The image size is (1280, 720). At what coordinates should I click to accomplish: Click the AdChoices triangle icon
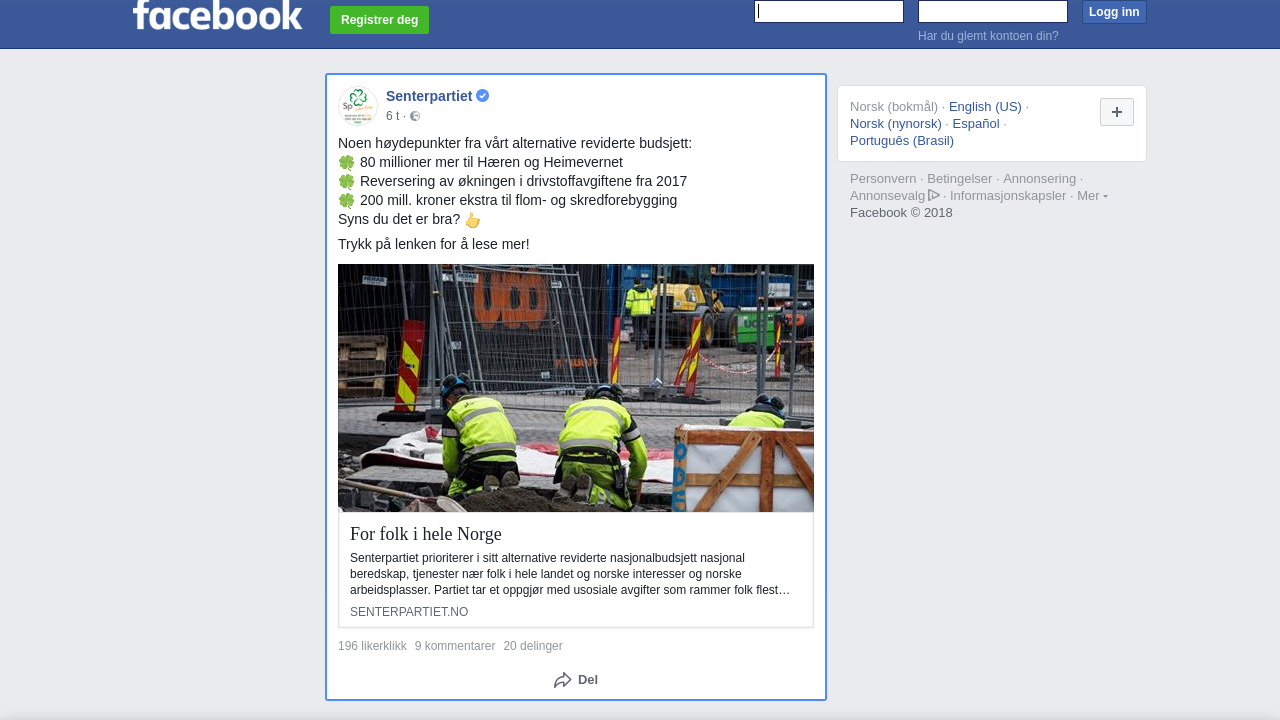click(934, 195)
